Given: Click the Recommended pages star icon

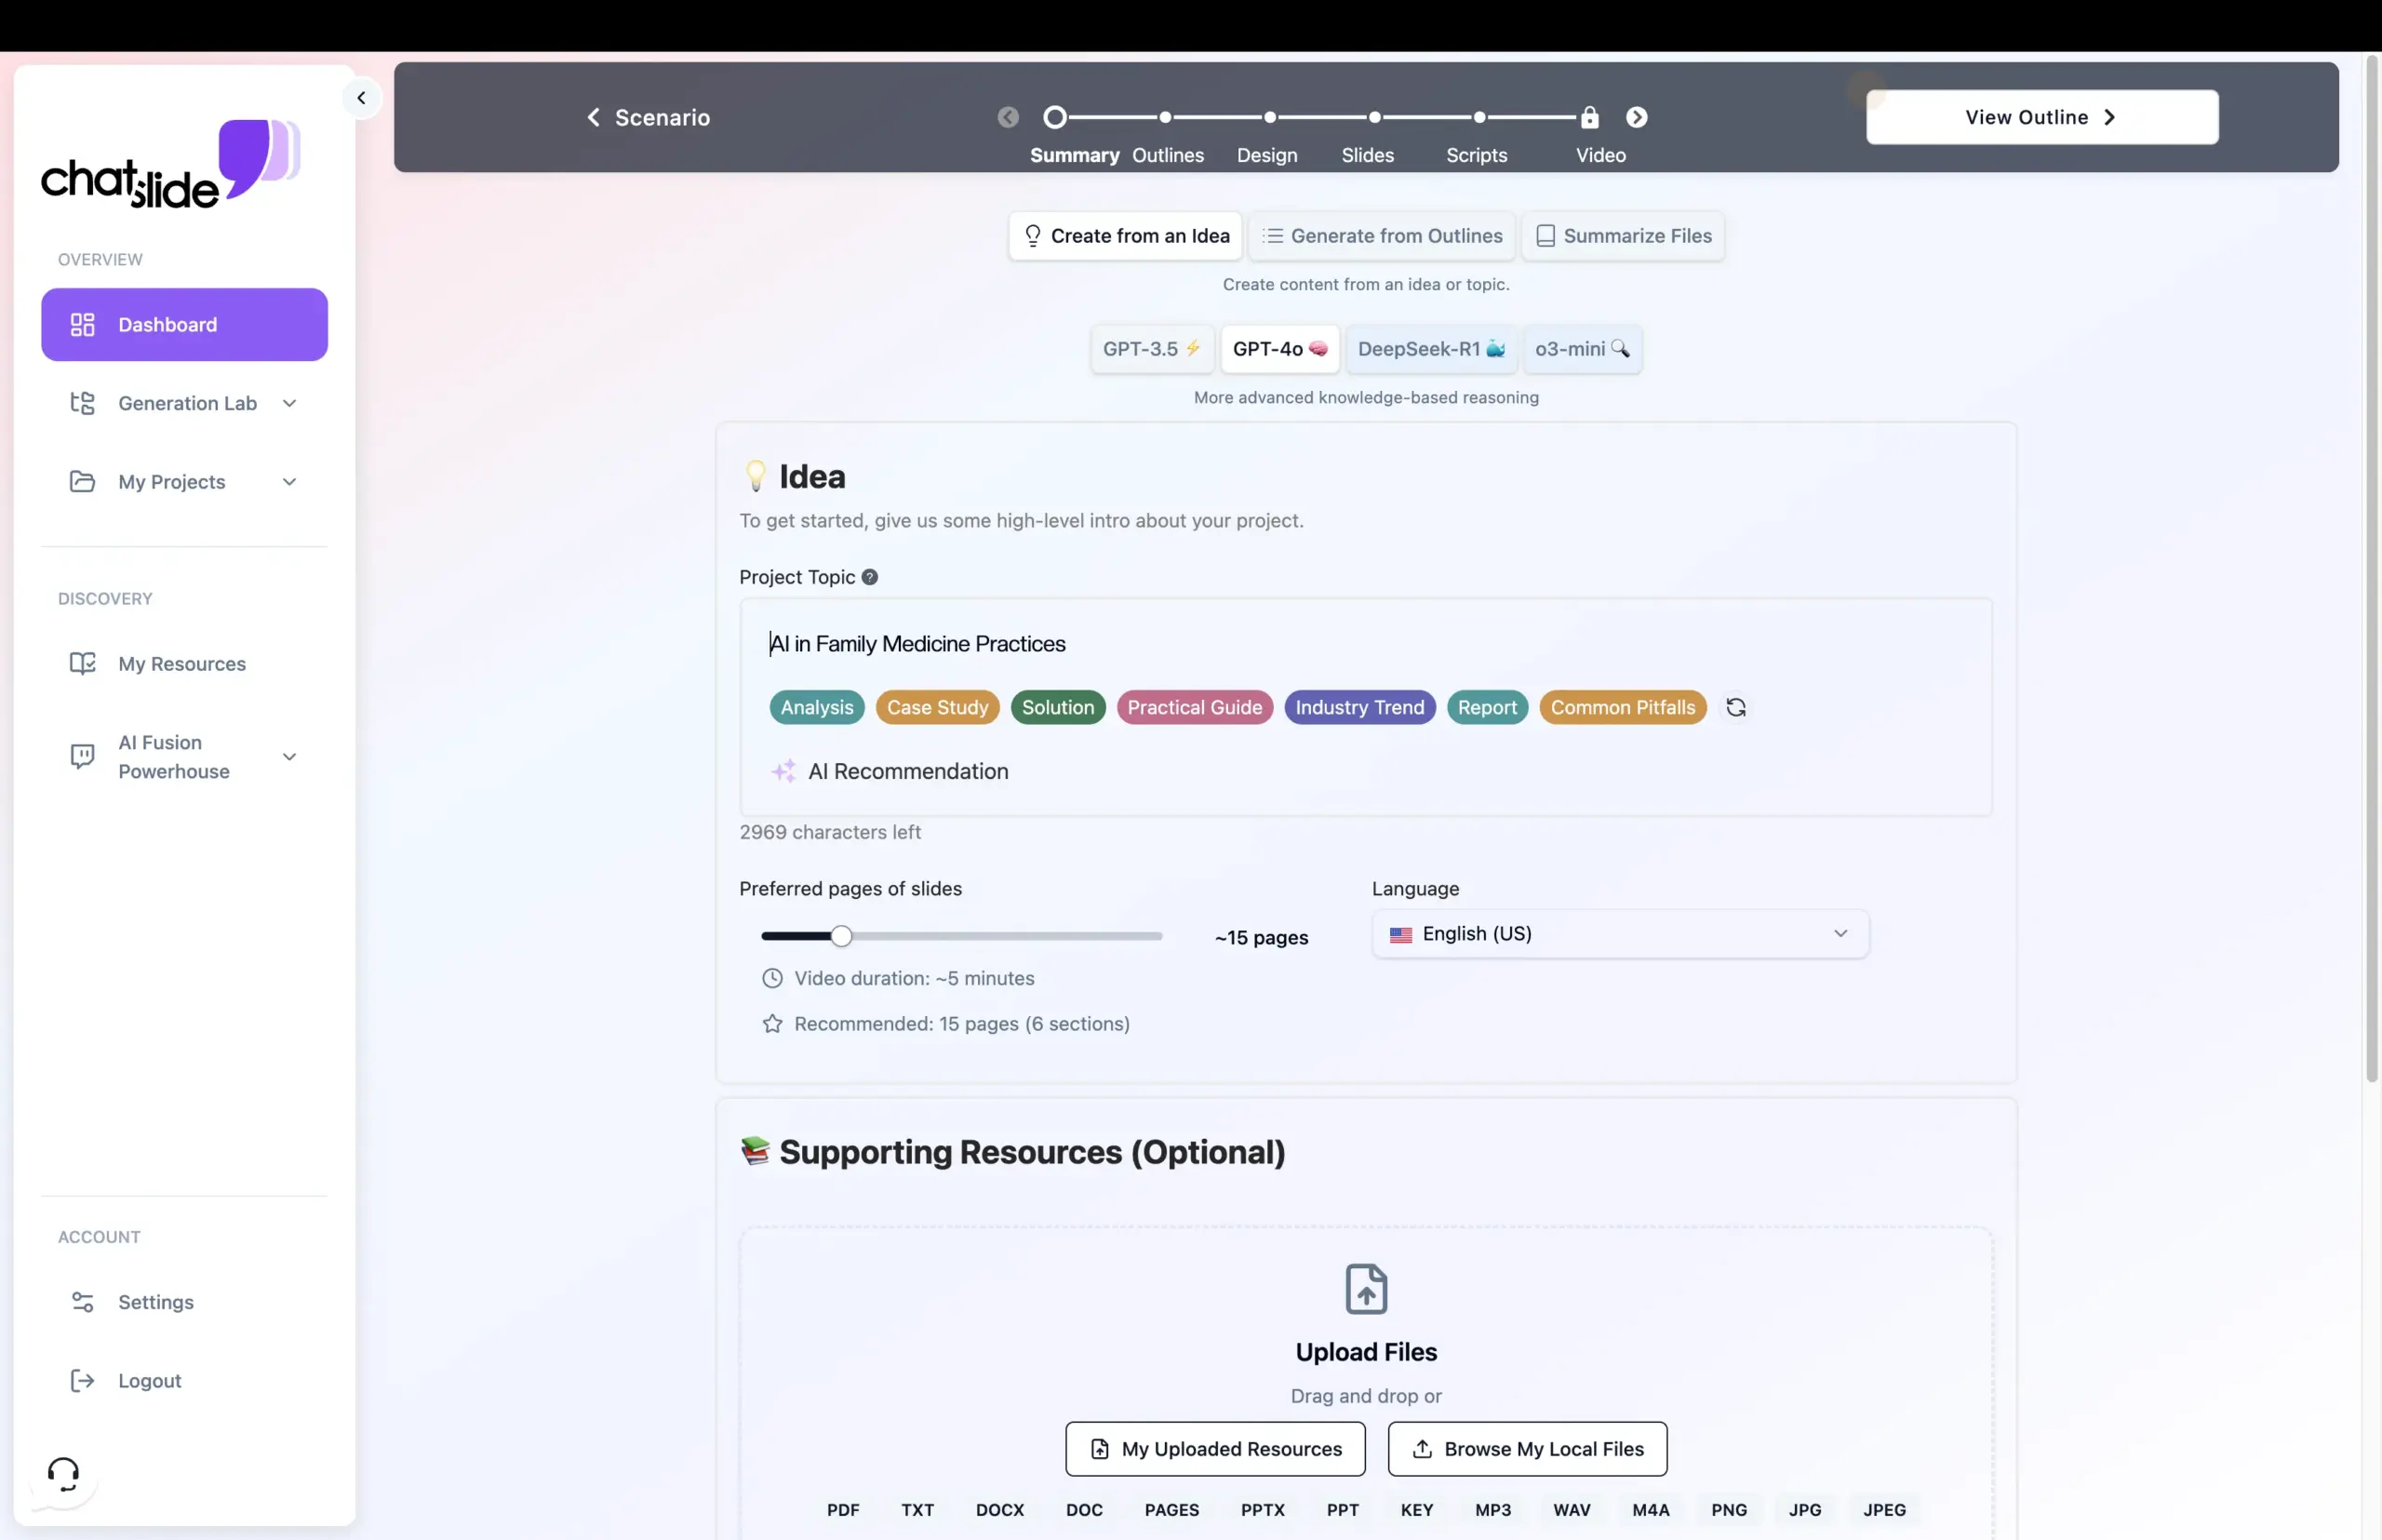Looking at the screenshot, I should coord(772,1024).
